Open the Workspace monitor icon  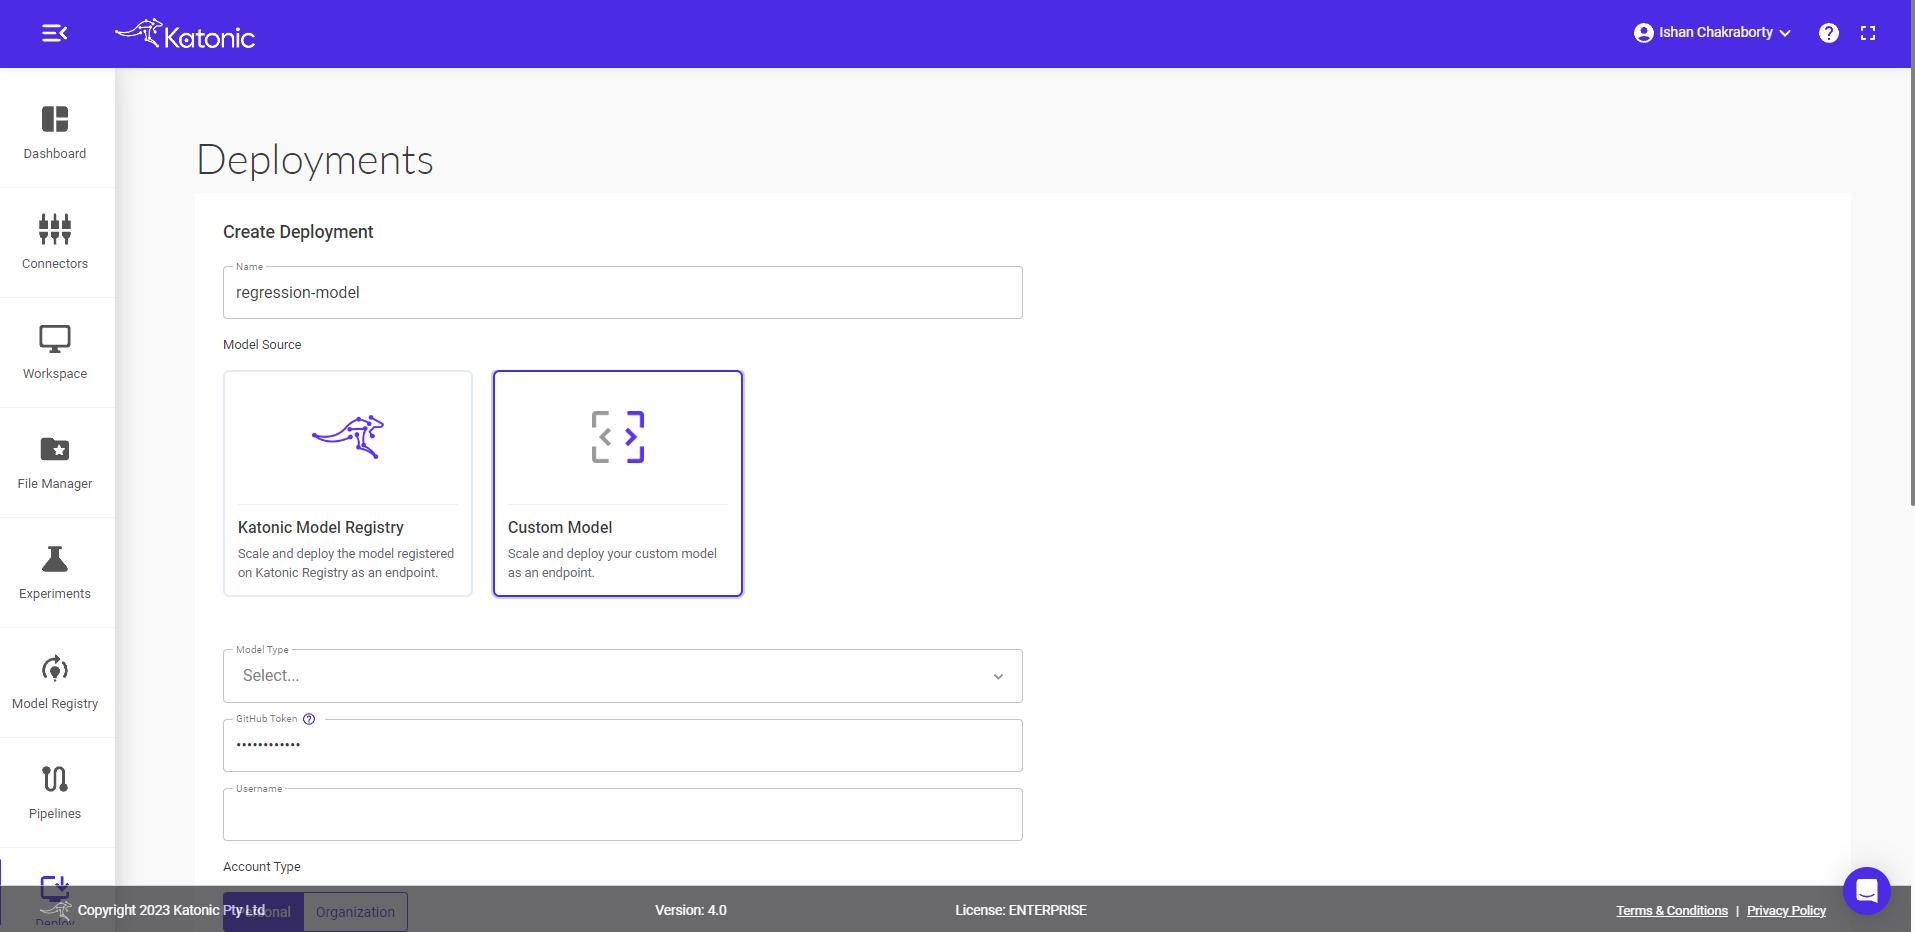[x=55, y=339]
